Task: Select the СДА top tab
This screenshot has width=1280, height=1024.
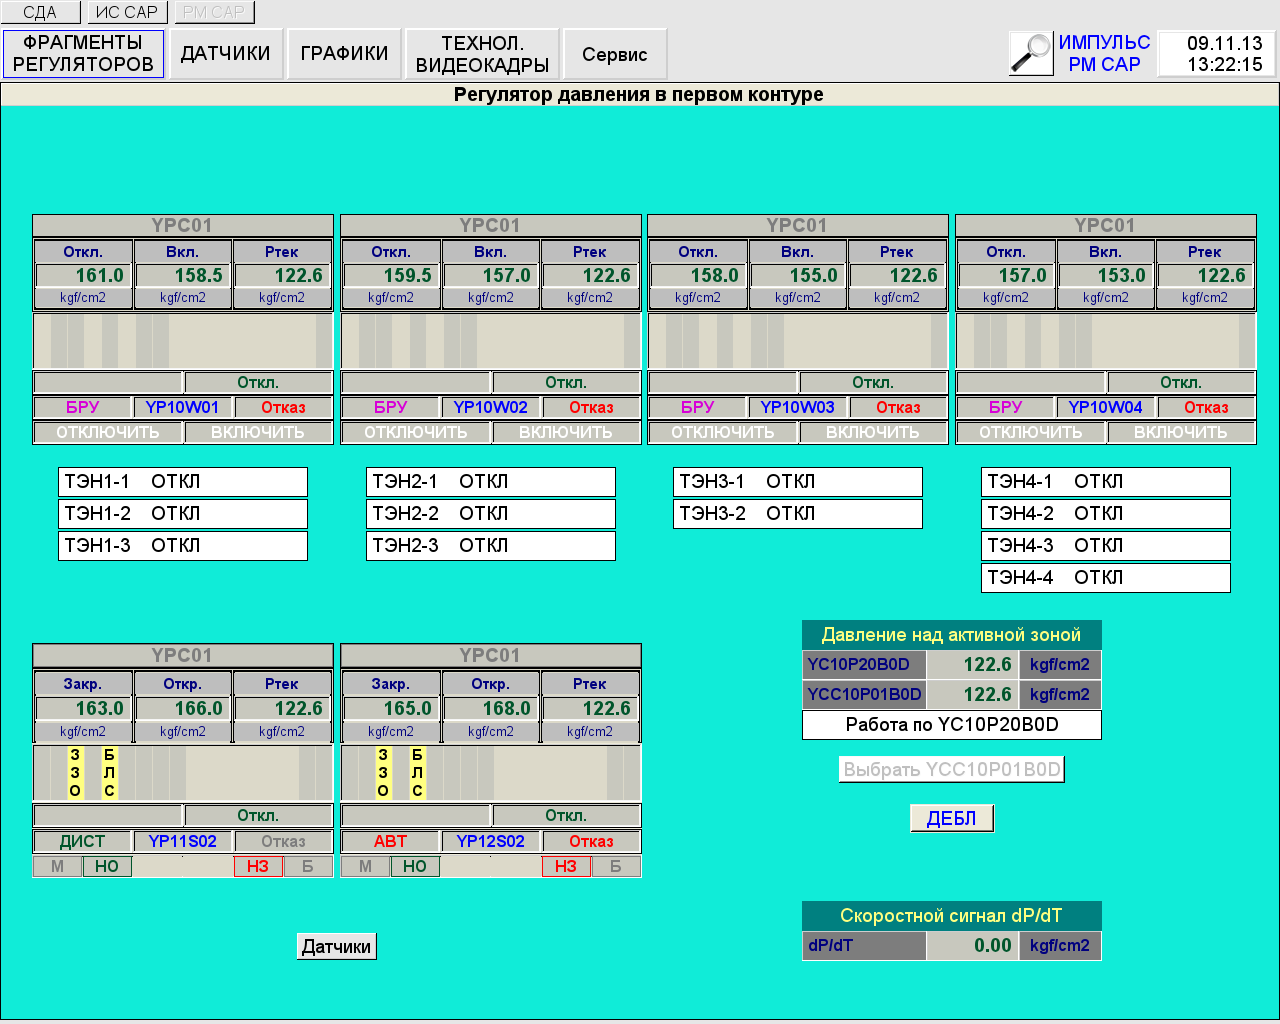Action: pos(40,12)
